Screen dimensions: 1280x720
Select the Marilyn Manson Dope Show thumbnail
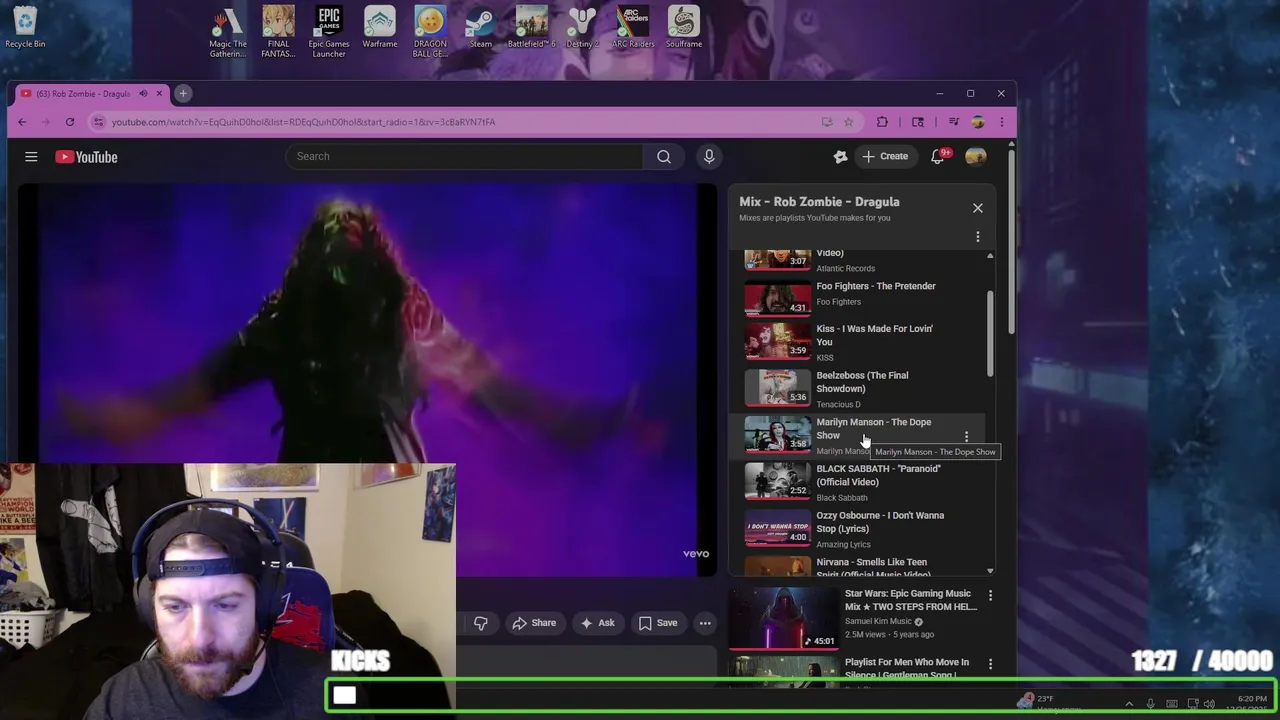(777, 434)
